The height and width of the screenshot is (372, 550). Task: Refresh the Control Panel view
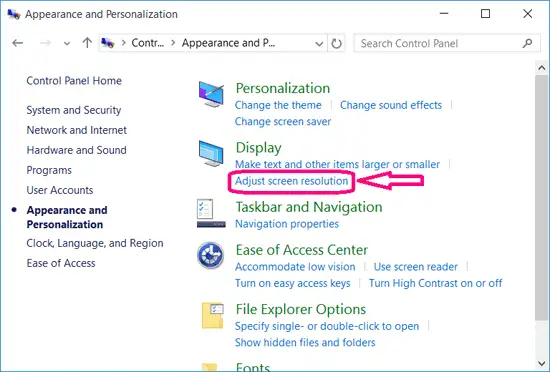pyautogui.click(x=336, y=43)
